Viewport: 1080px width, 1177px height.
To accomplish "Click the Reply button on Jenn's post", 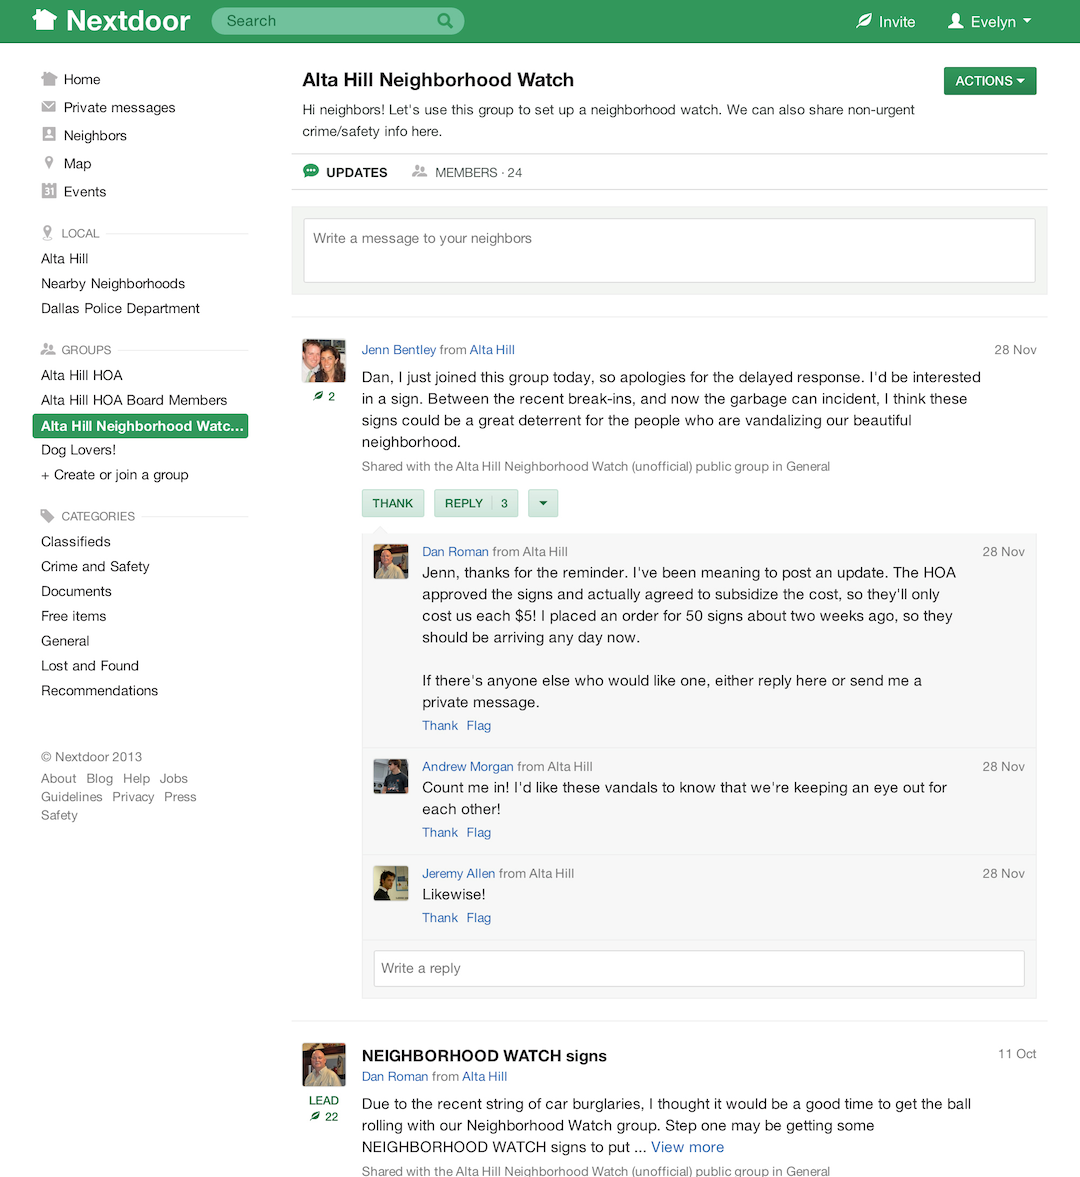I will pos(464,503).
